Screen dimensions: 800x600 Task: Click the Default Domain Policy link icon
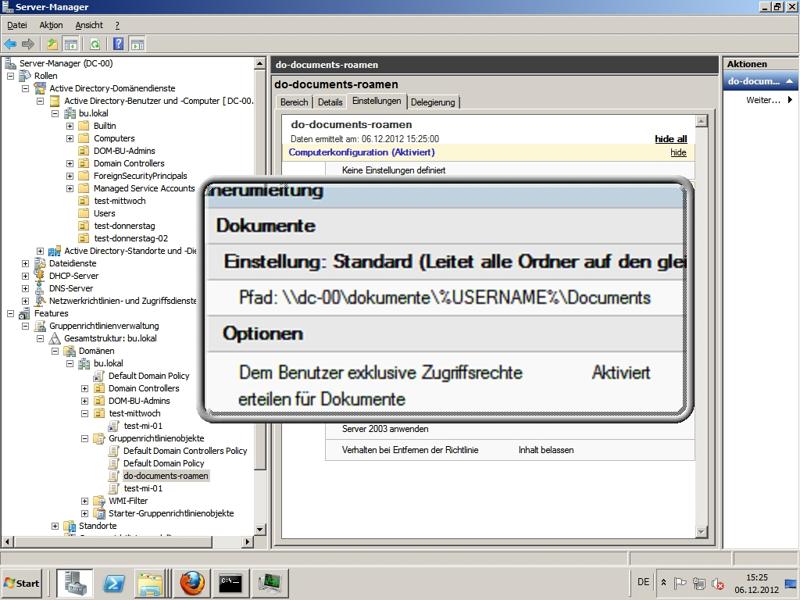(x=99, y=376)
